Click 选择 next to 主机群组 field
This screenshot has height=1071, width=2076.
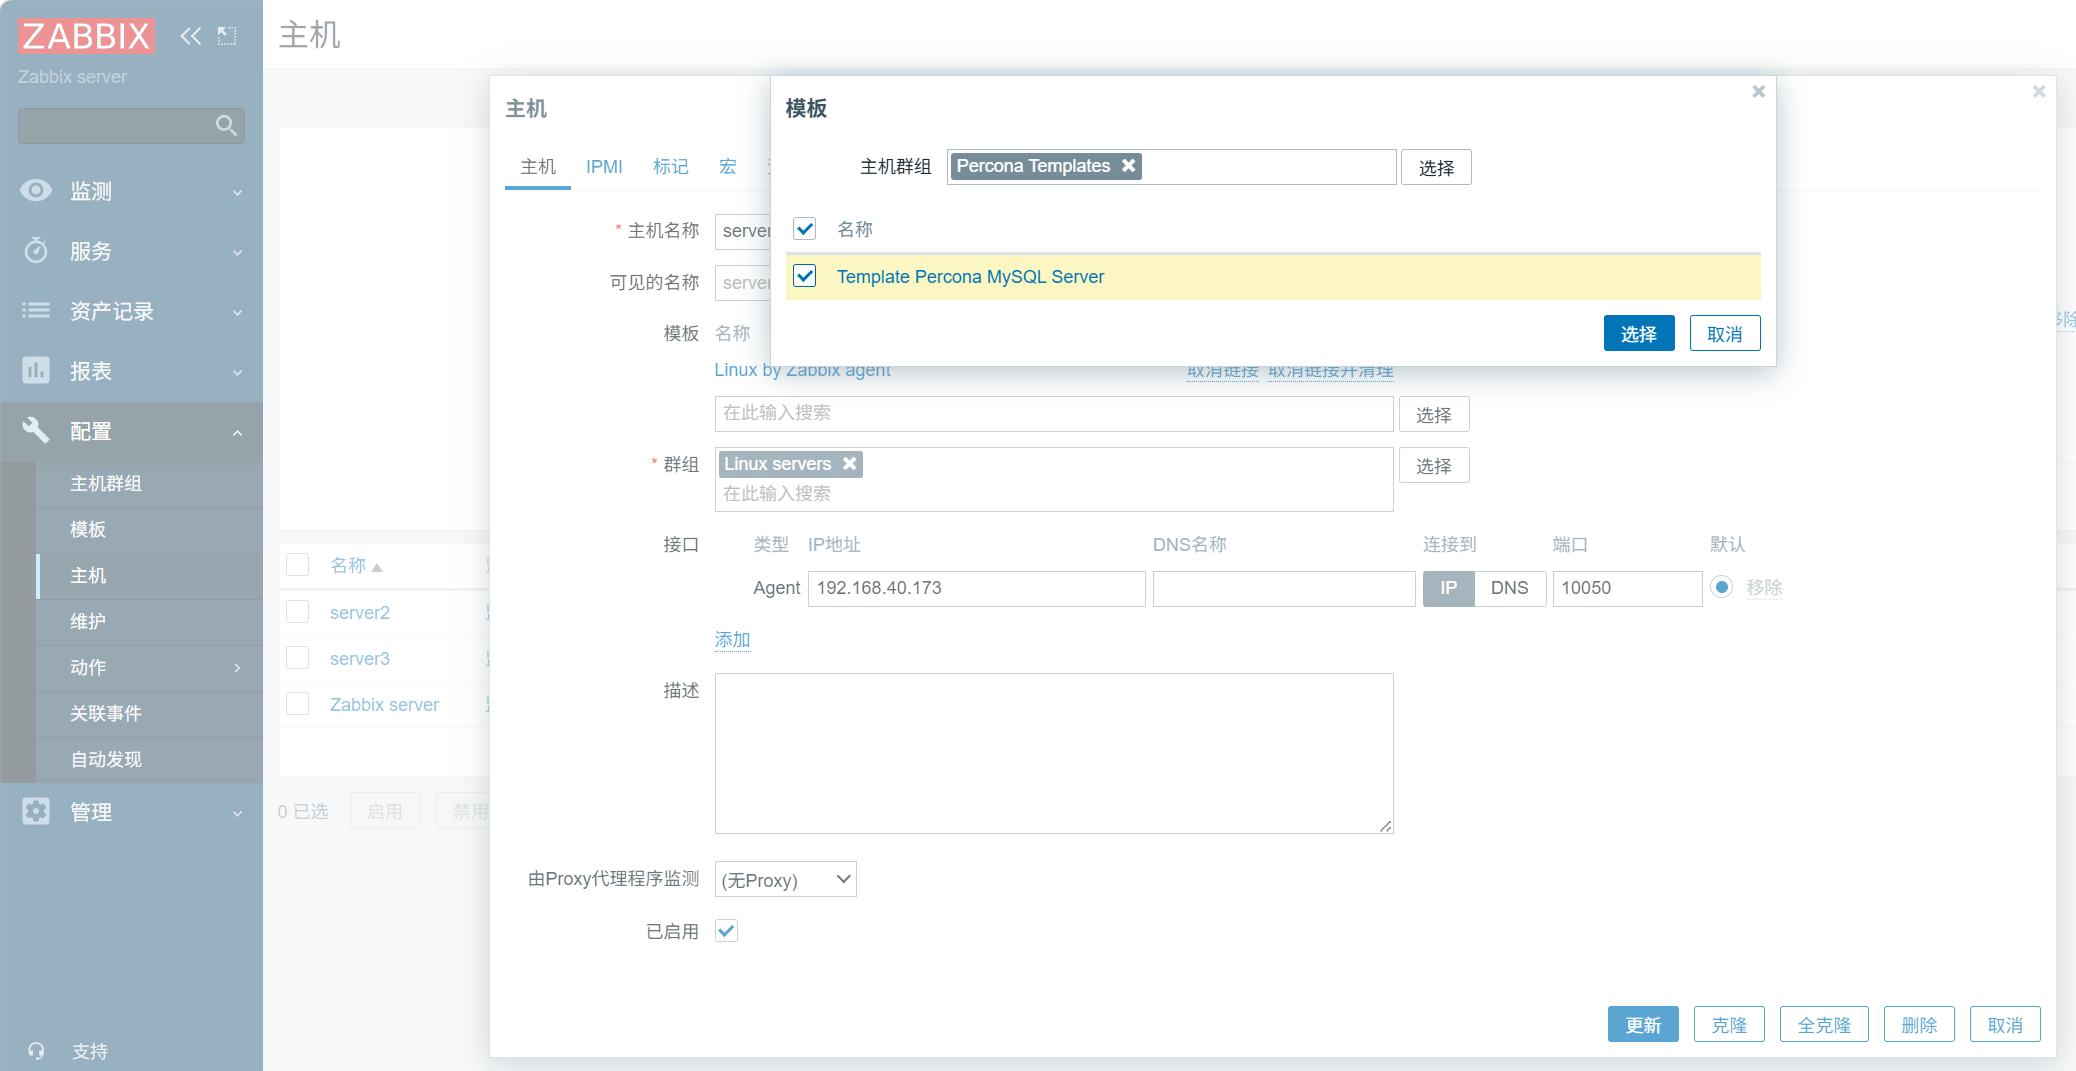(x=1436, y=167)
